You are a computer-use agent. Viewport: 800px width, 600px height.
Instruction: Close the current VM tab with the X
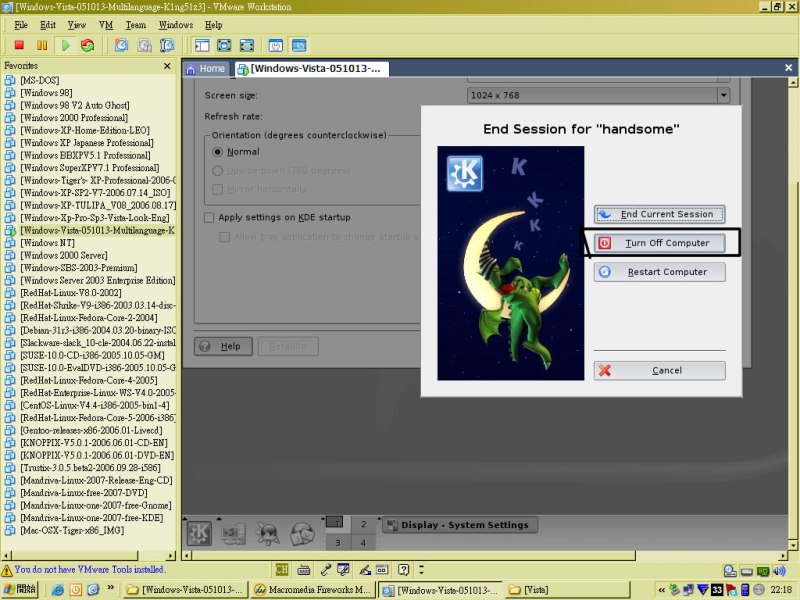(788, 67)
